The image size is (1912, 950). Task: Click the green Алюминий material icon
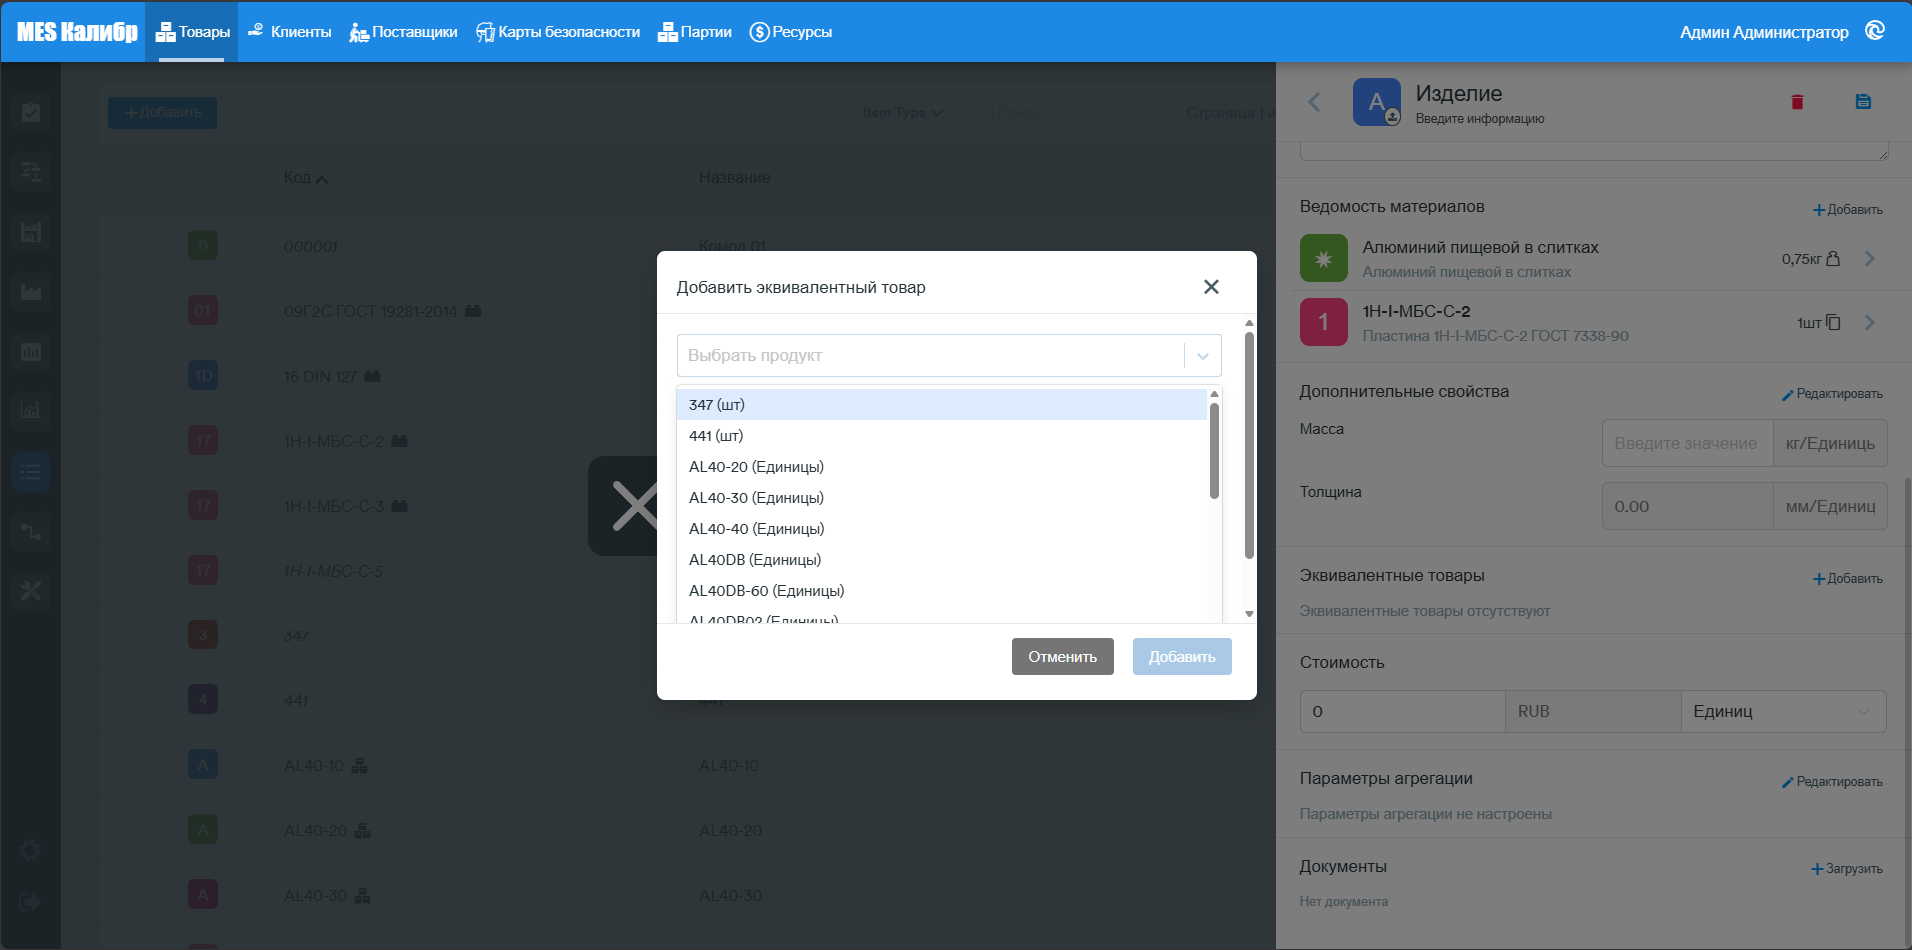point(1324,259)
